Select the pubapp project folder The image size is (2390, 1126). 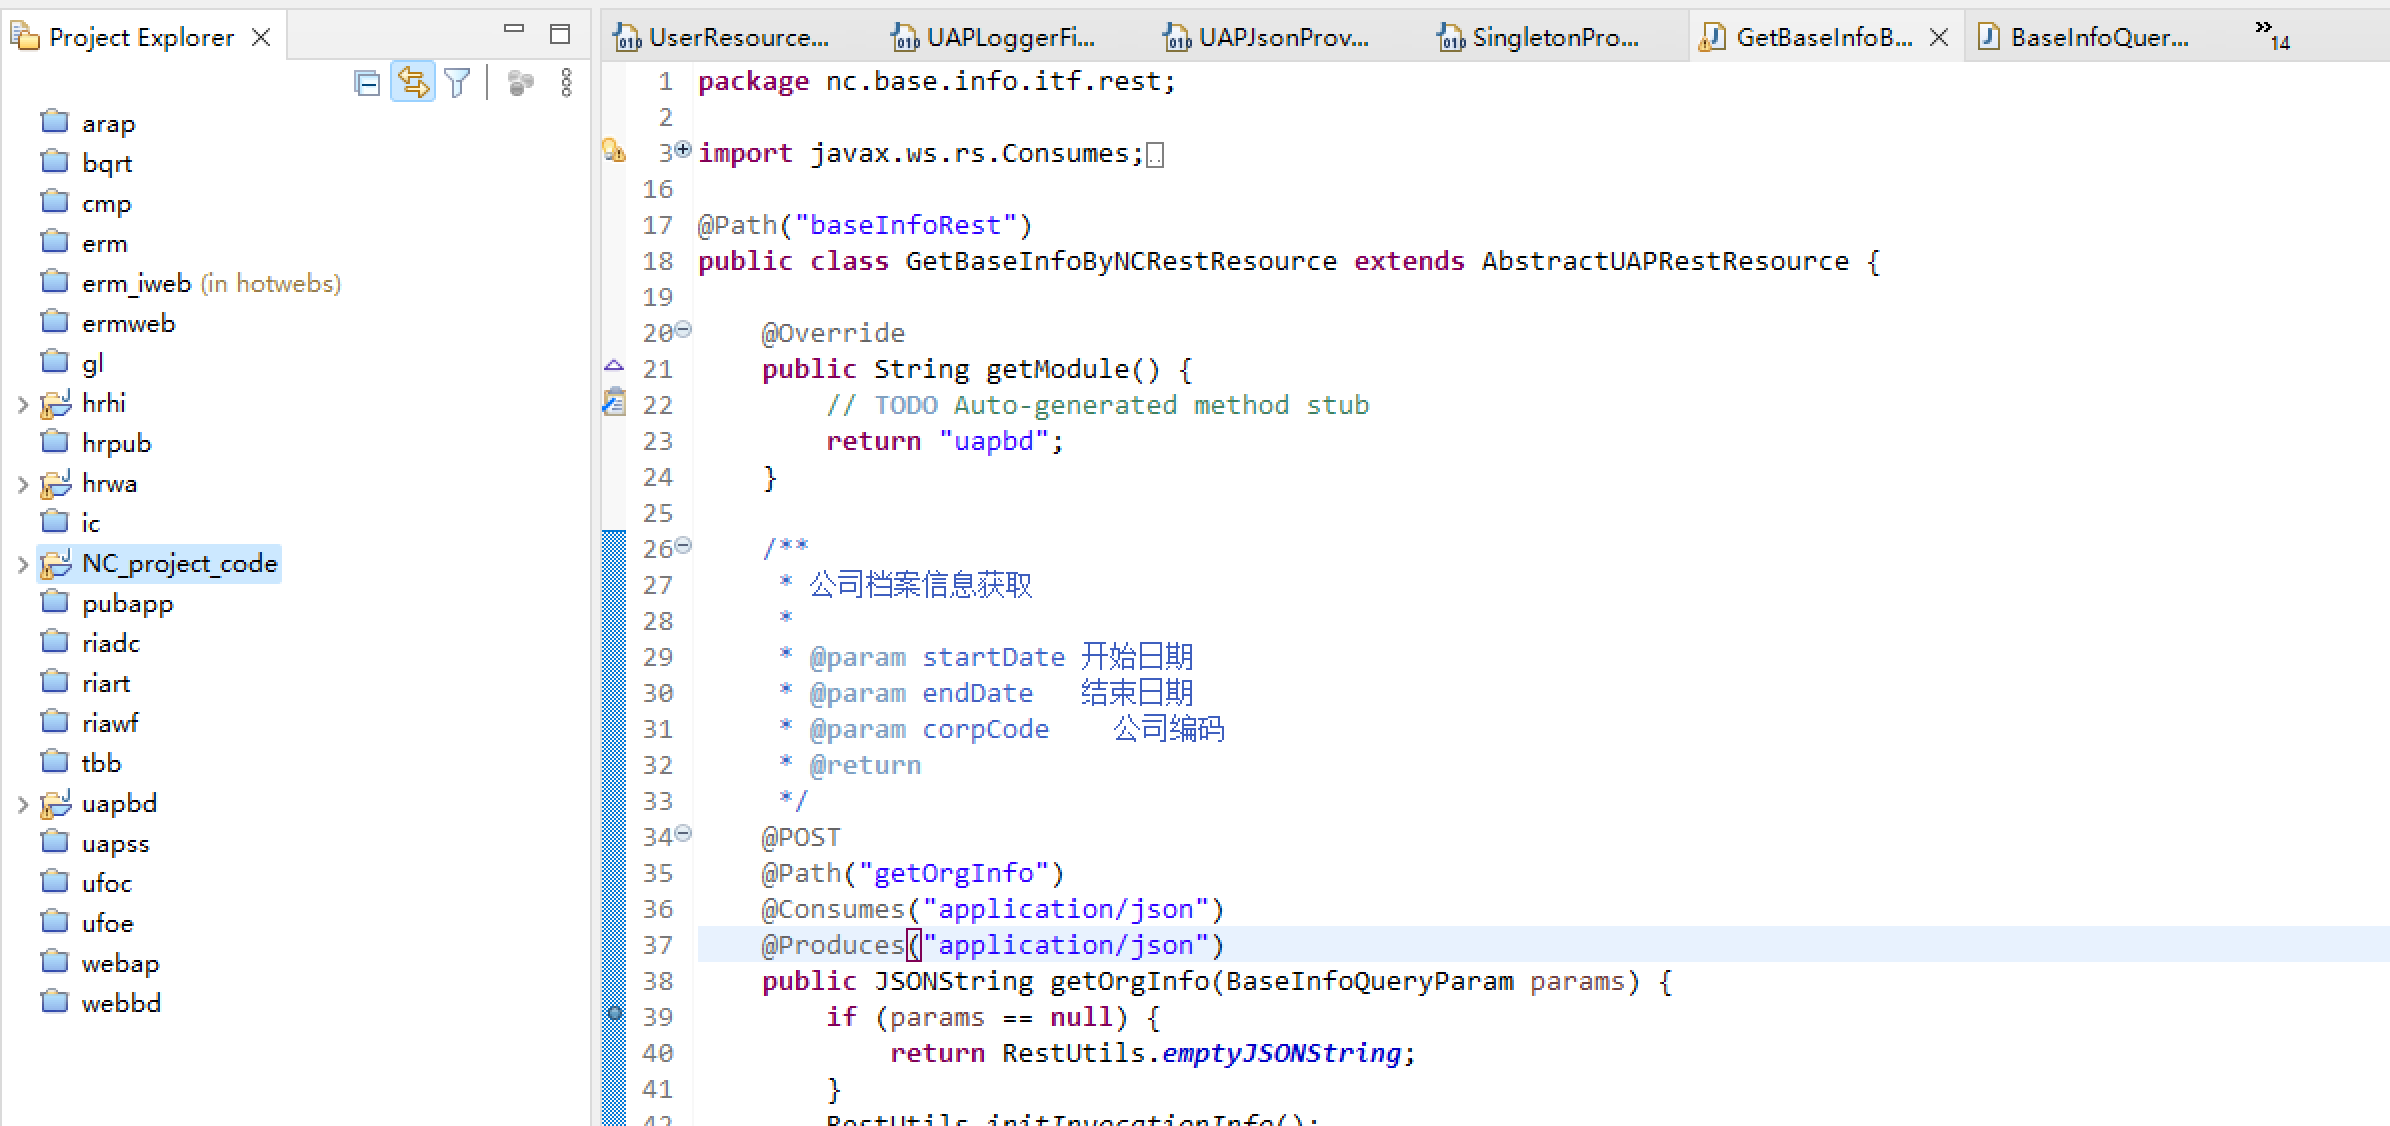(127, 604)
